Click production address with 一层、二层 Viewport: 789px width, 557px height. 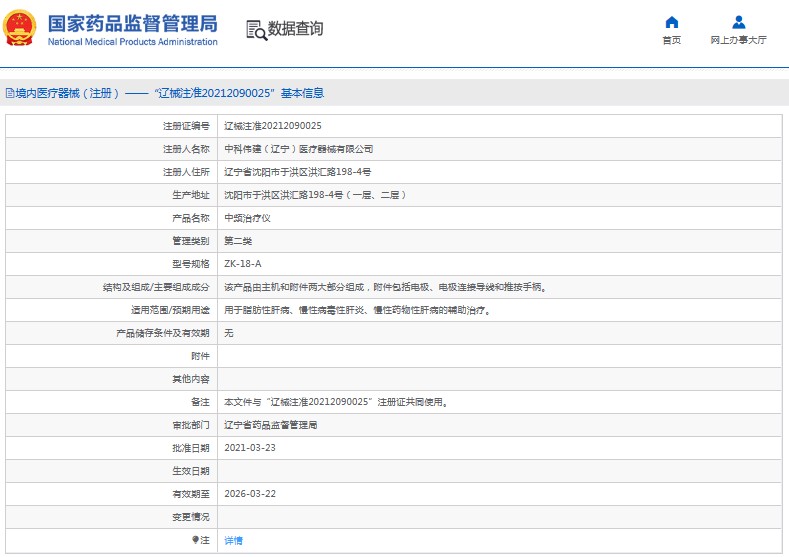315,195
